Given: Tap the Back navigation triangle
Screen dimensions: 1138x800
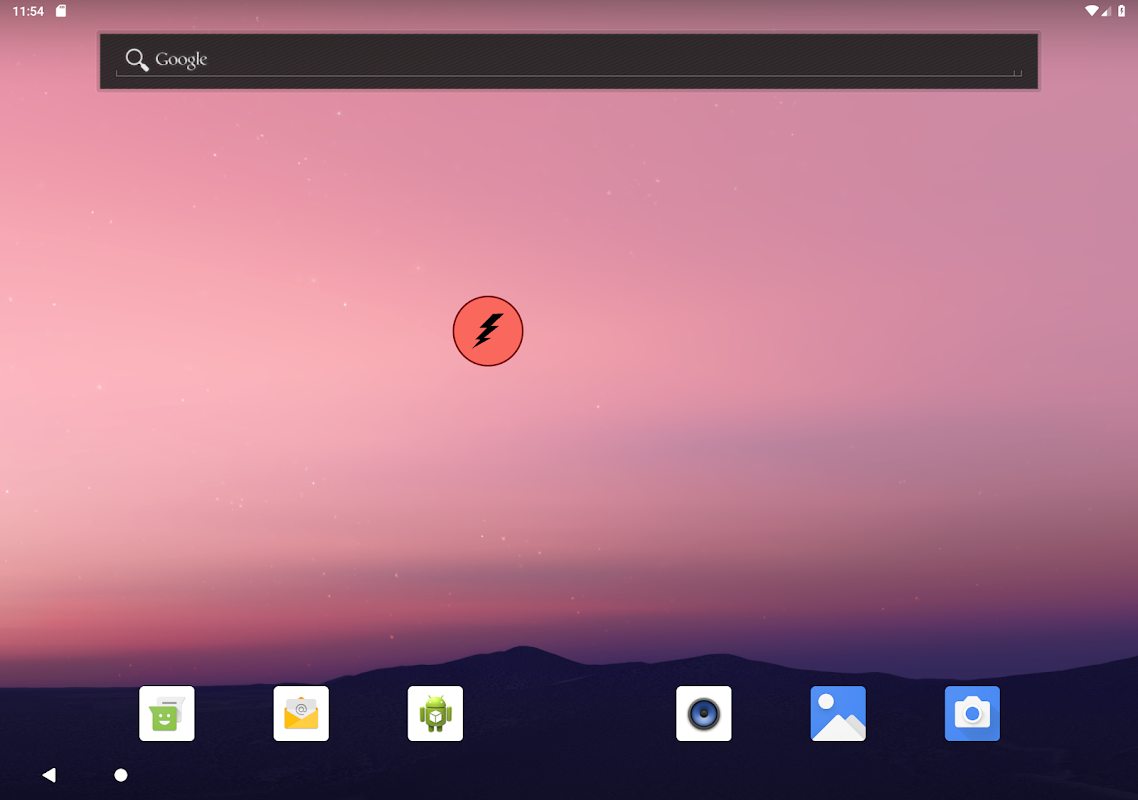Looking at the screenshot, I should [x=49, y=775].
